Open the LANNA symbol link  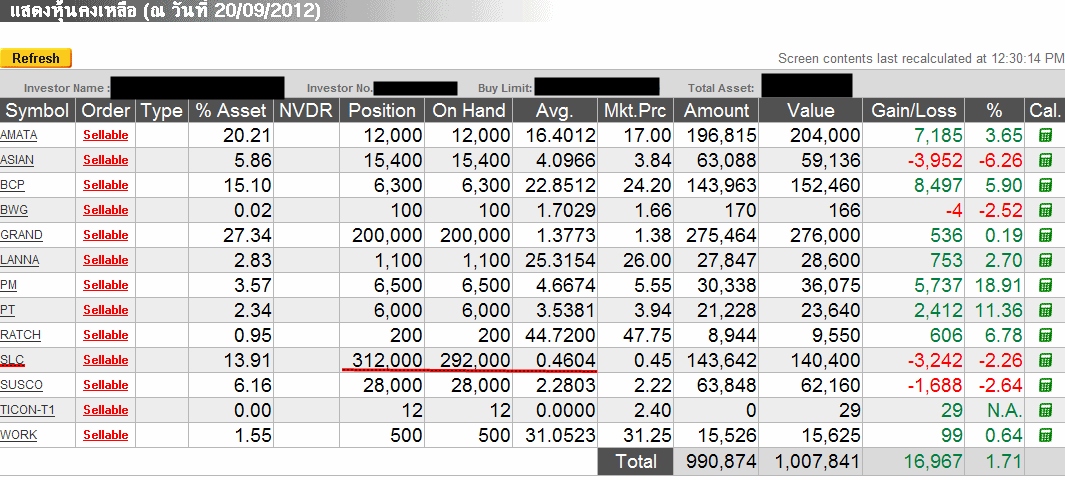(20, 260)
